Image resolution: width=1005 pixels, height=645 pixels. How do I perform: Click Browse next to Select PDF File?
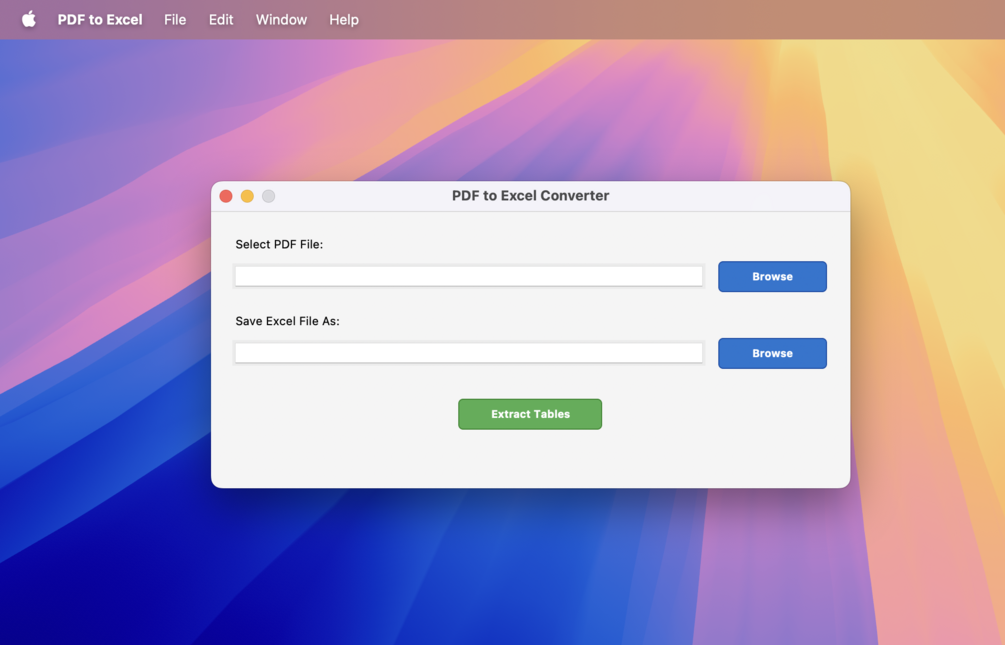pos(772,276)
